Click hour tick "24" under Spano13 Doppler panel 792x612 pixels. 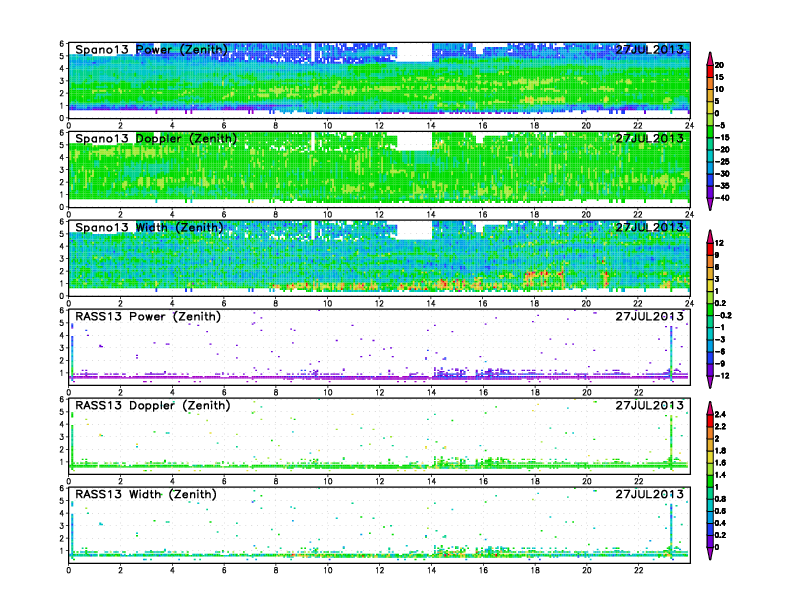tap(689, 215)
